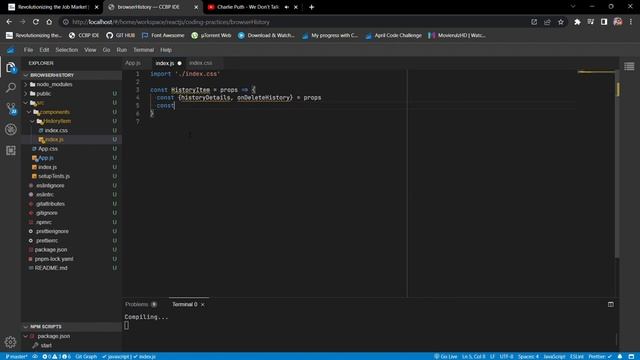The height and width of the screenshot is (360, 640).
Task: Open the Search view in activity bar
Action: coord(11,87)
